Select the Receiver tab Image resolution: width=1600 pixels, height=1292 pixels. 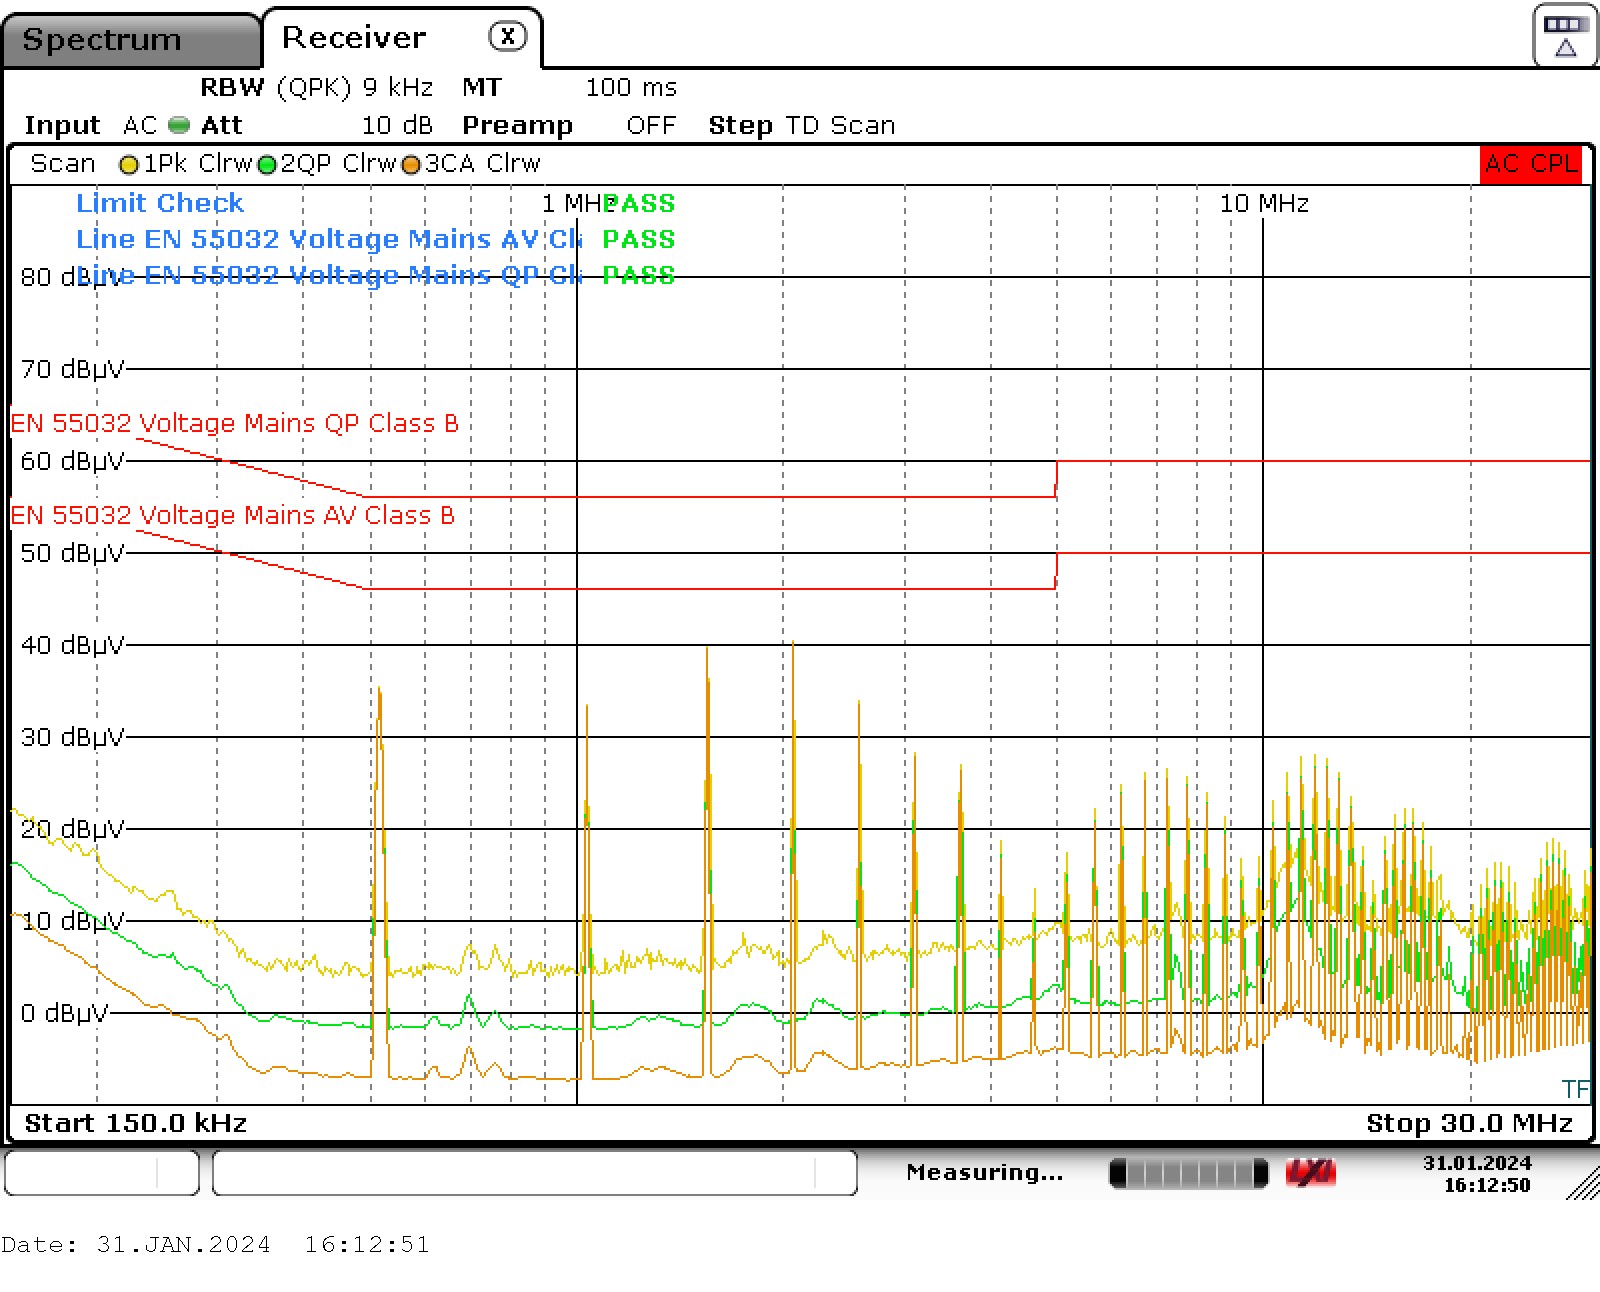[354, 38]
